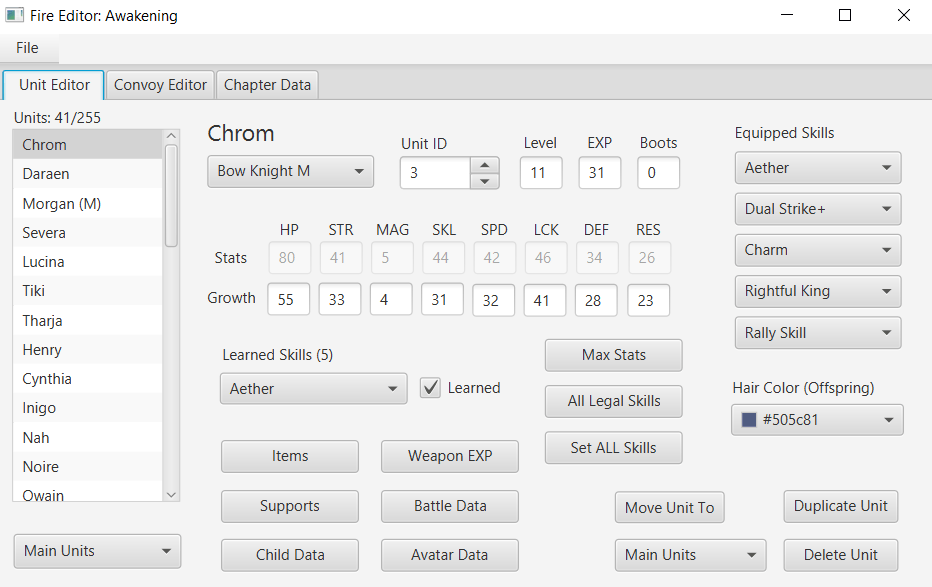Open the File menu
Screen dimensions: 932x587
tap(28, 48)
